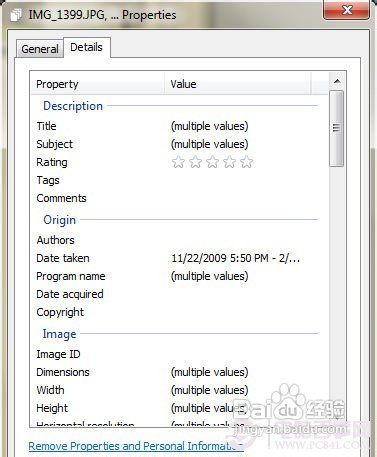The height and width of the screenshot is (457, 377).
Task: Set rating to one star
Action: click(178, 162)
